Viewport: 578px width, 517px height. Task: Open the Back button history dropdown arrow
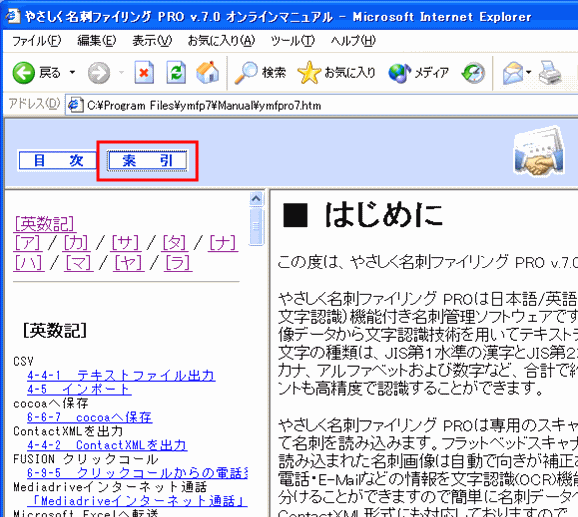pyautogui.click(x=72, y=72)
